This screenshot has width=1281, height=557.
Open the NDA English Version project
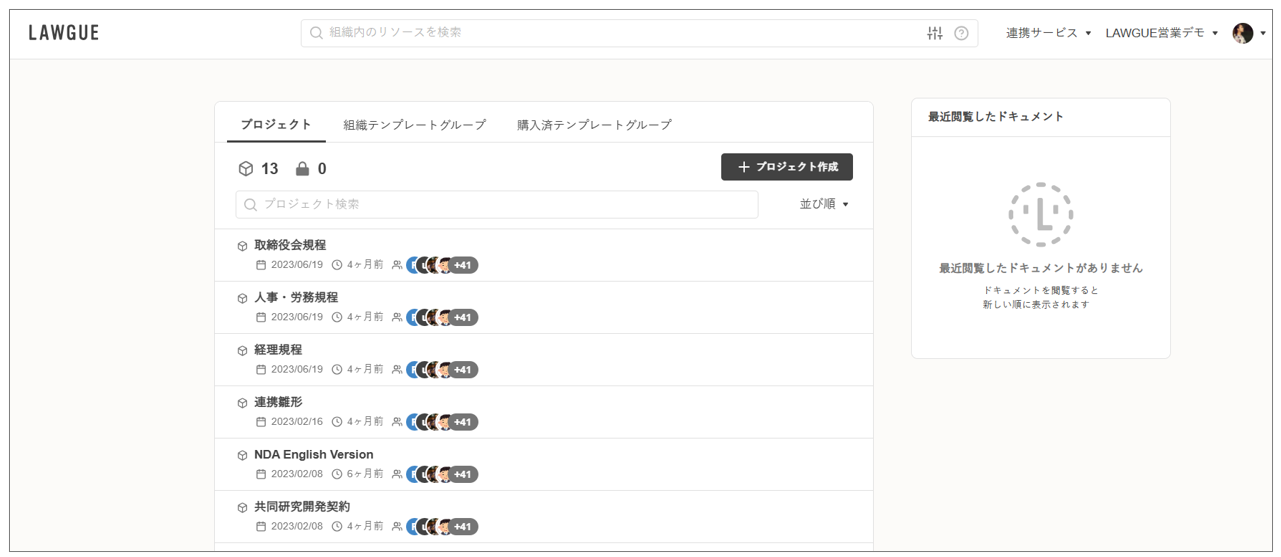coord(313,454)
